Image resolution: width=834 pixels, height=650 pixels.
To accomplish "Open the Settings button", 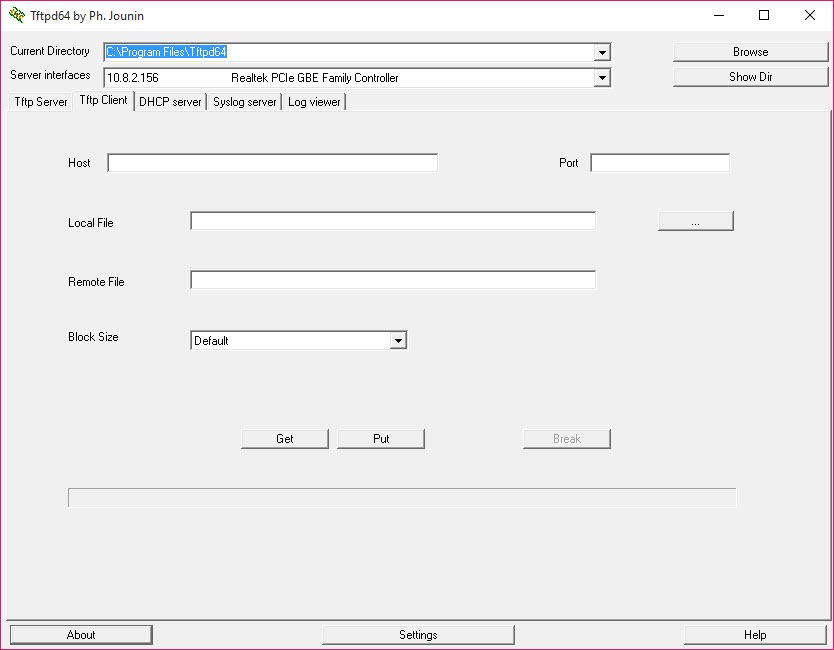I will [418, 635].
